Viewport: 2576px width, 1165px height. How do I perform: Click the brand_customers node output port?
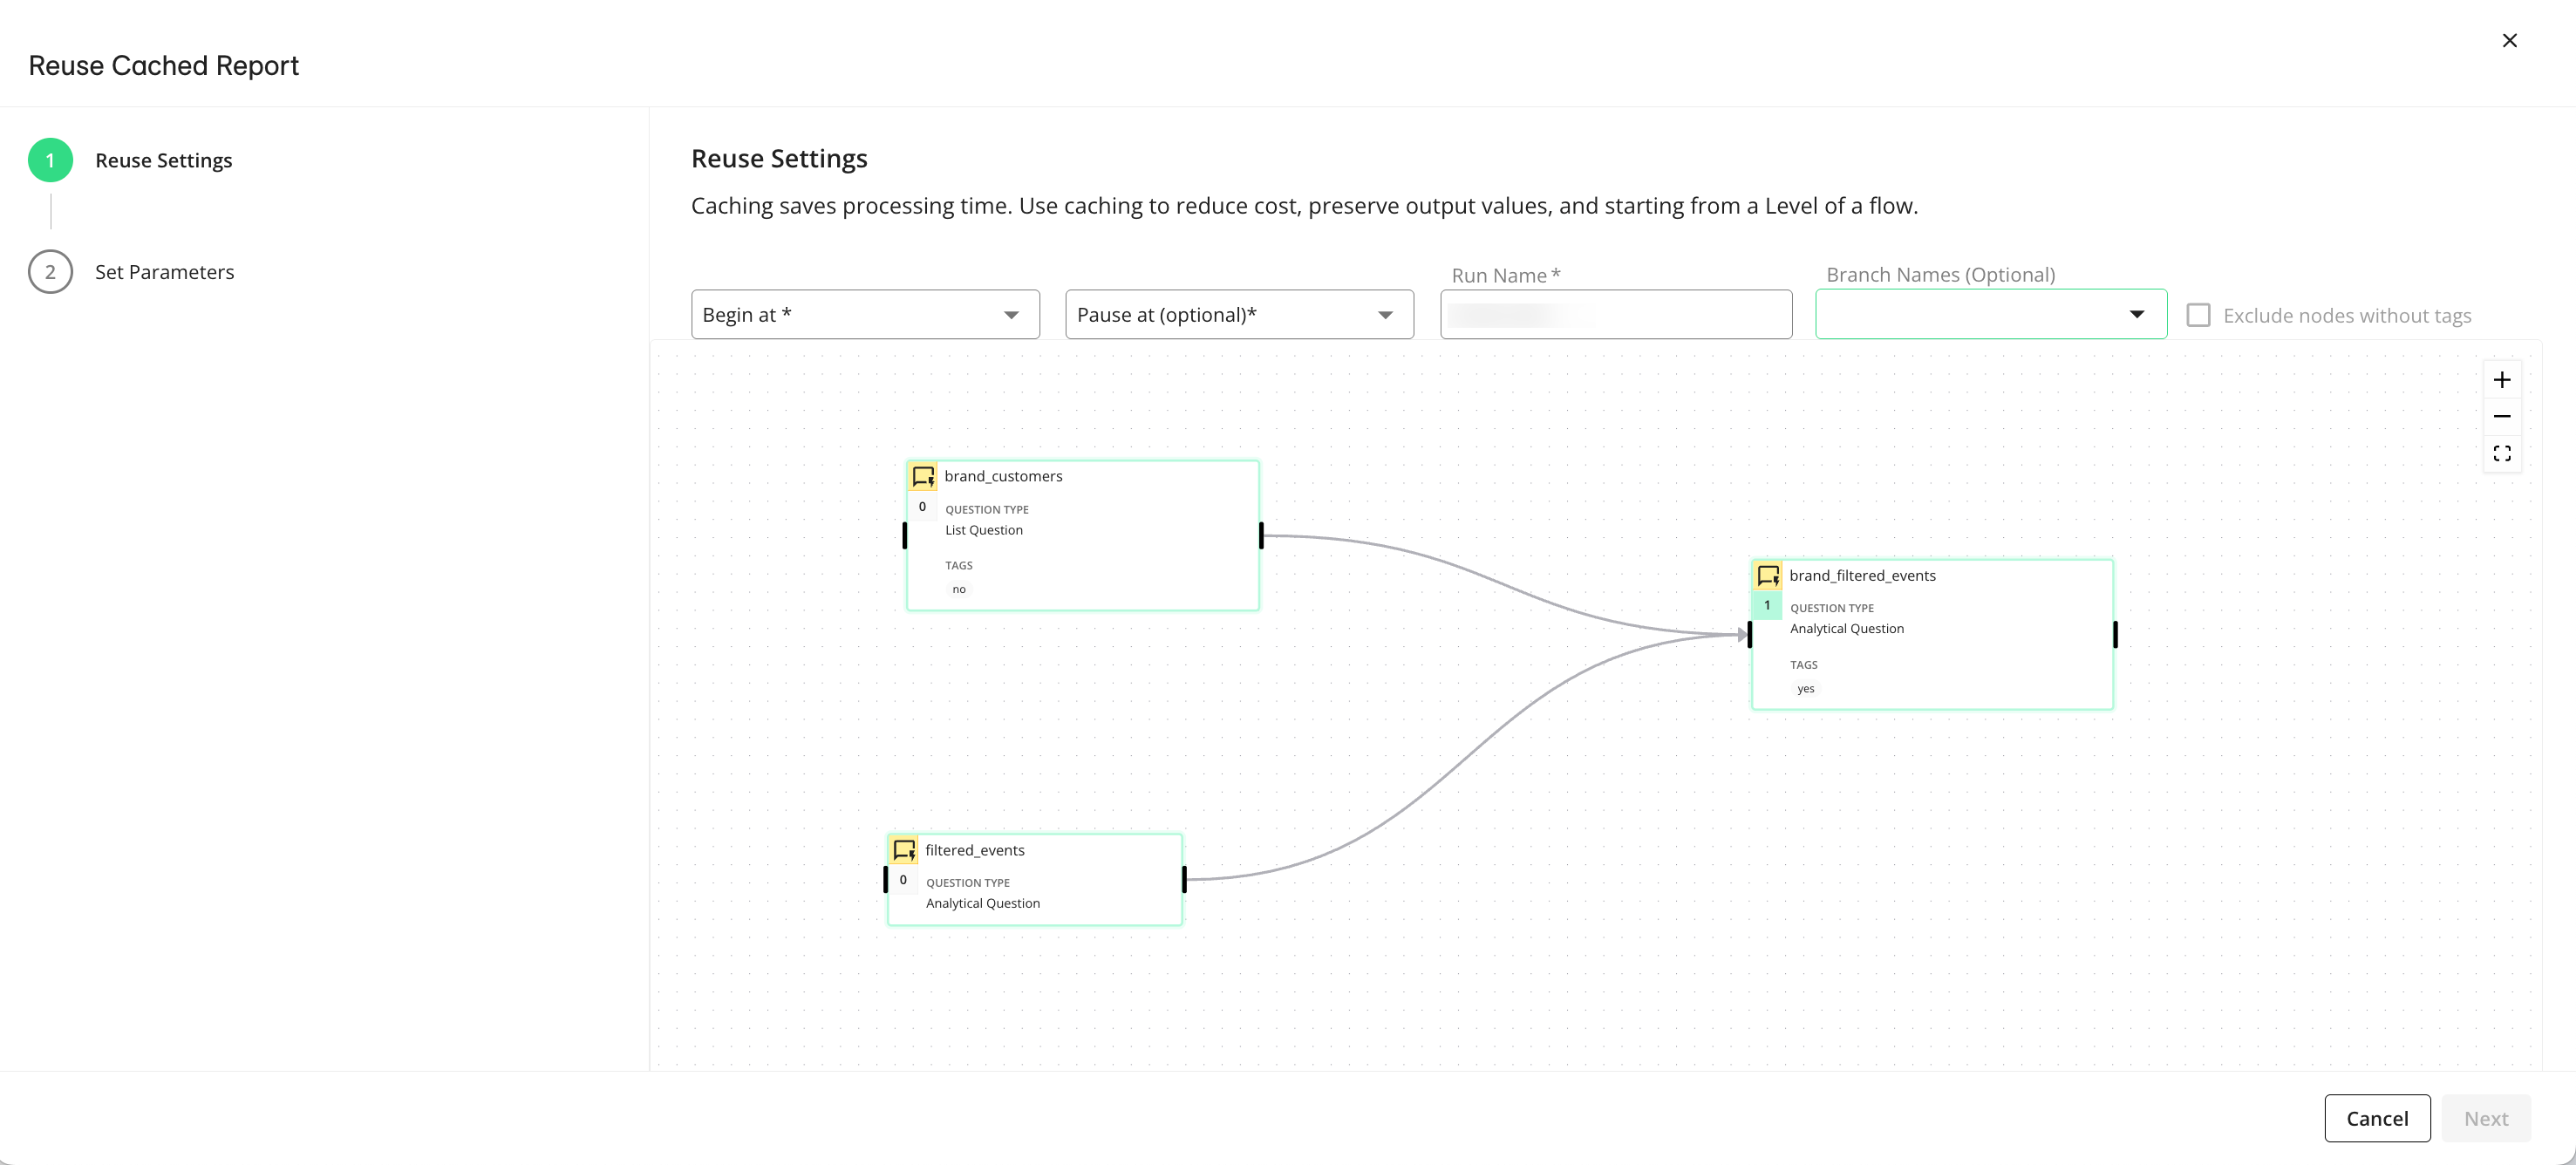1260,535
